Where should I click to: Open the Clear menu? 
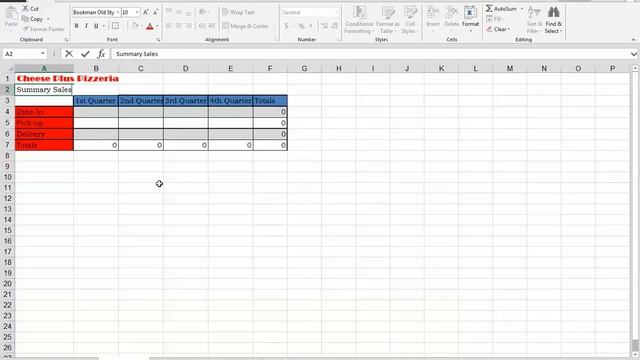(498, 29)
